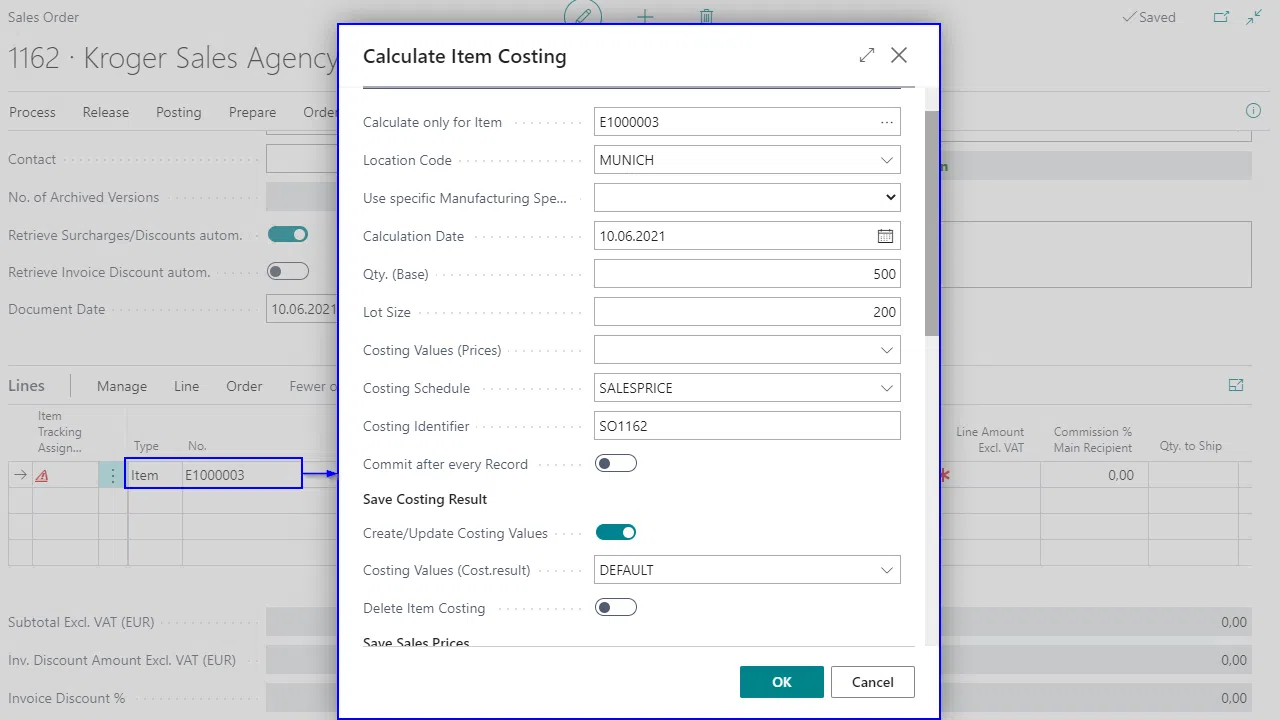Open Sales Order in new window icon
Viewport: 1280px width, 720px height.
click(x=1221, y=17)
